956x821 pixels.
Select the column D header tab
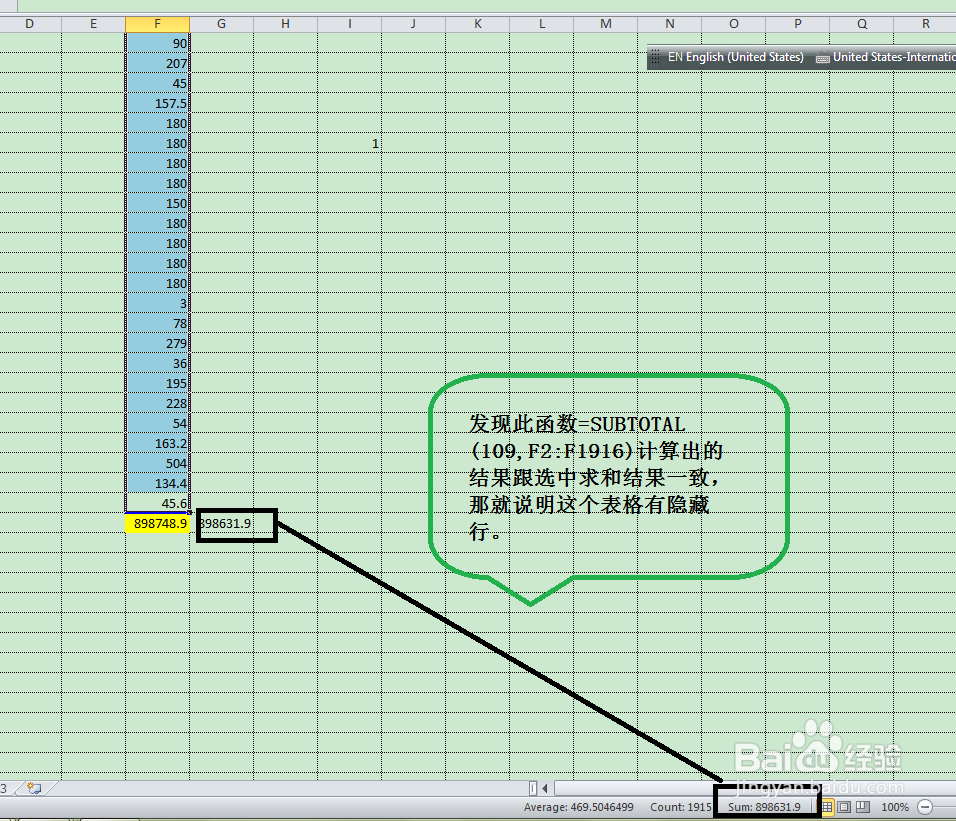point(30,23)
